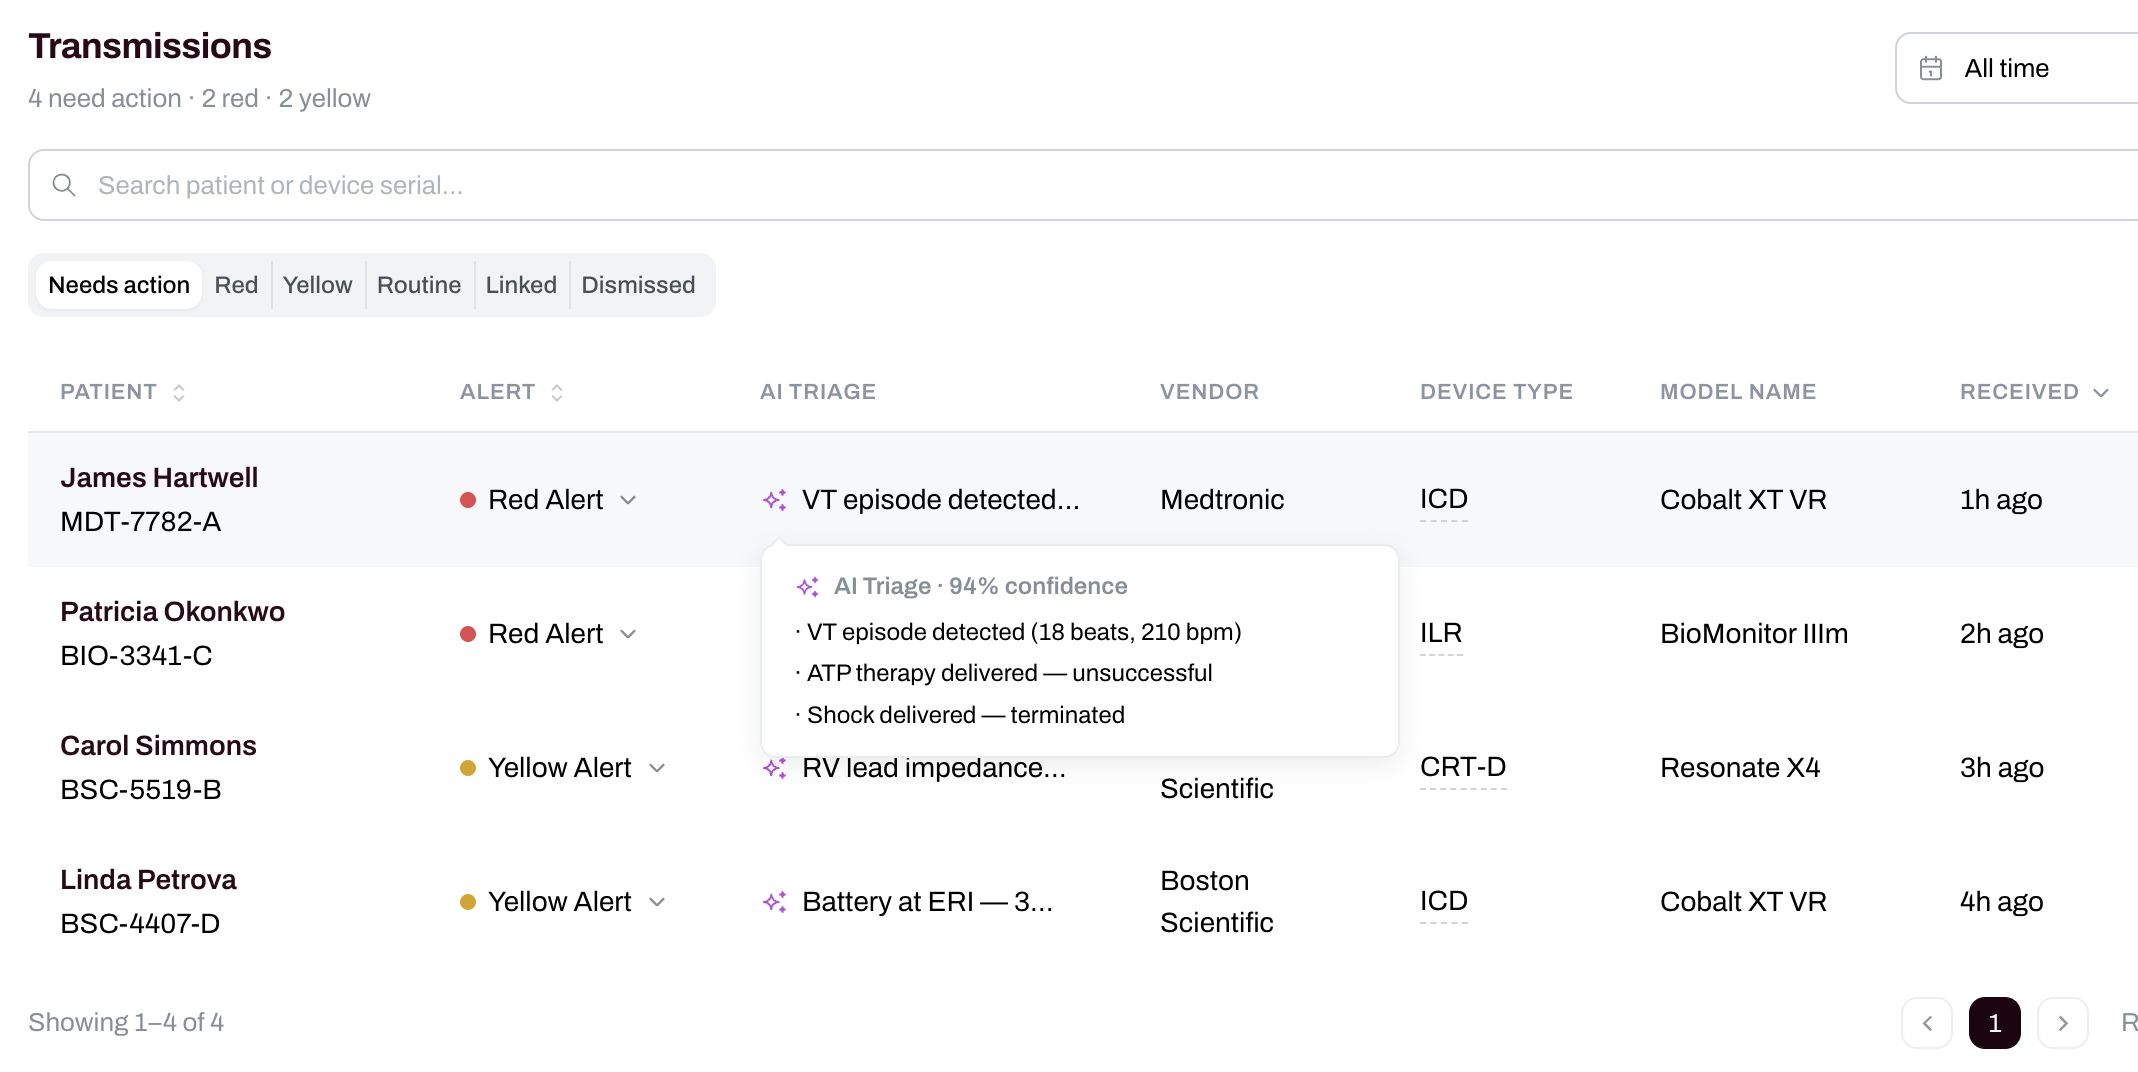This screenshot has width=2138, height=1072.
Task: Click 4h ago received time
Action: coord(2001,902)
